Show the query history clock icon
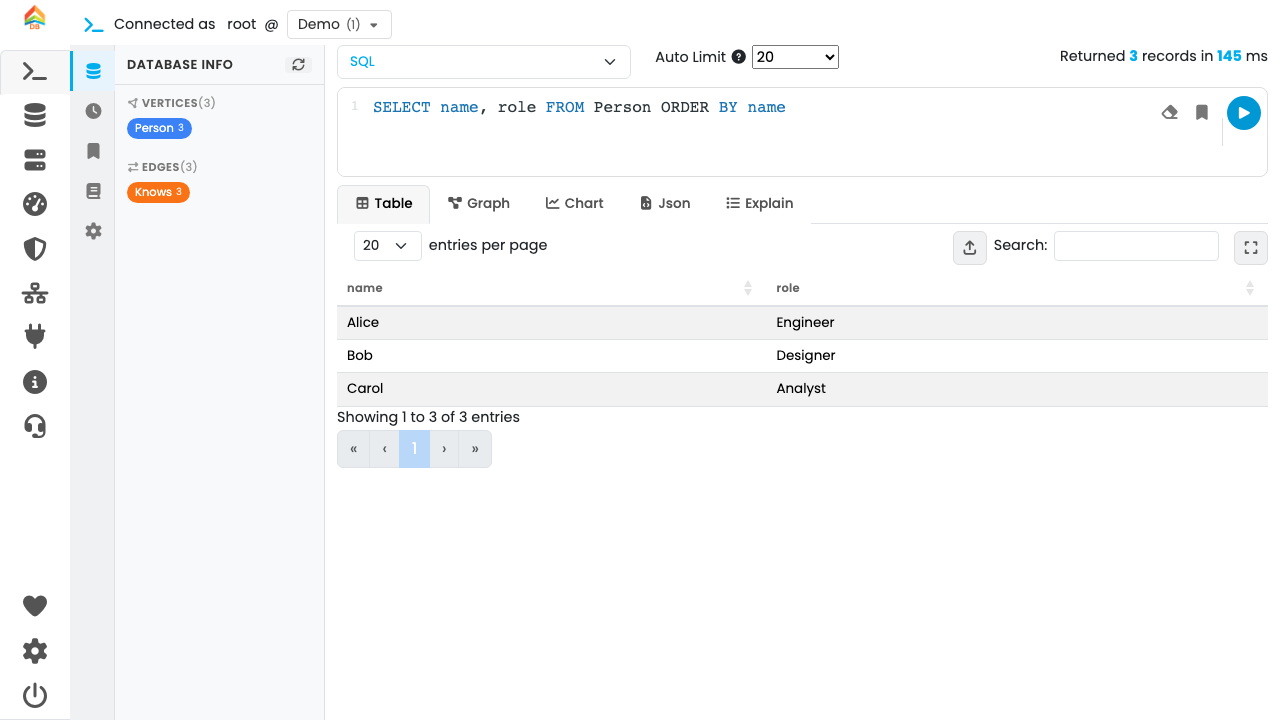The image size is (1280, 720). click(93, 111)
